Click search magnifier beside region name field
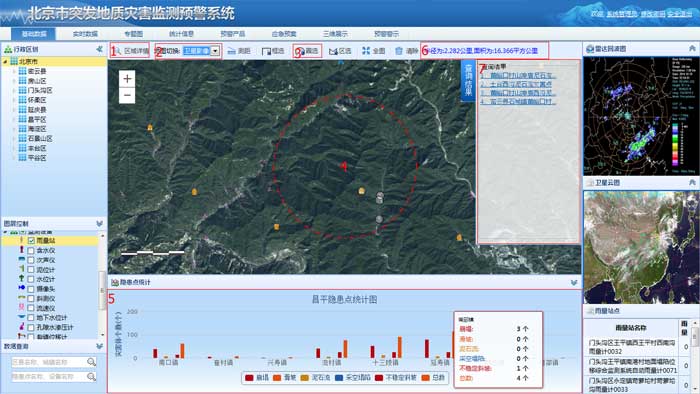Viewport: 700px width, 394px height. [92, 361]
